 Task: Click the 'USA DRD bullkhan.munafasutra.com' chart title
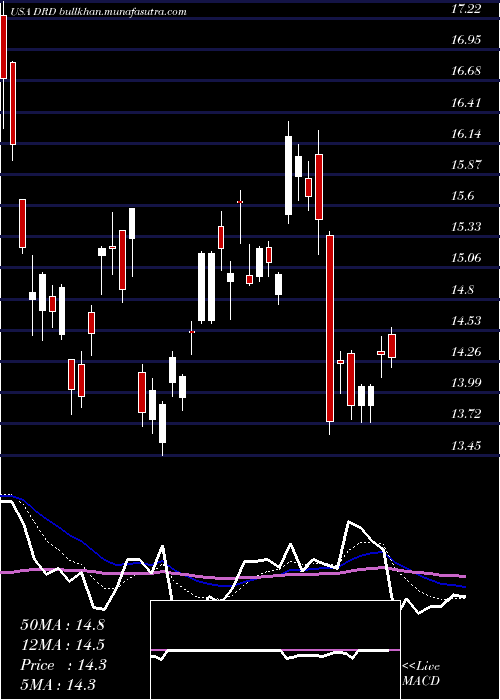pos(97,12)
